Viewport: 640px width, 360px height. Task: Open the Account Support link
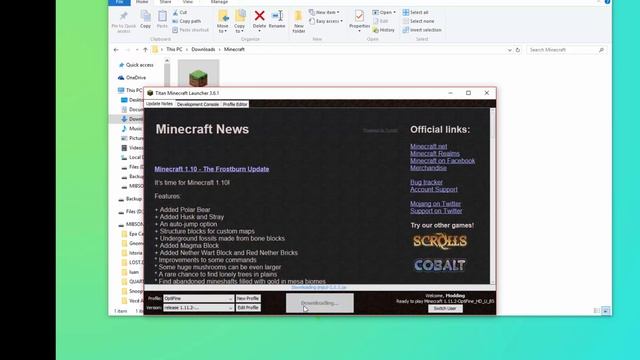pyautogui.click(x=433, y=189)
